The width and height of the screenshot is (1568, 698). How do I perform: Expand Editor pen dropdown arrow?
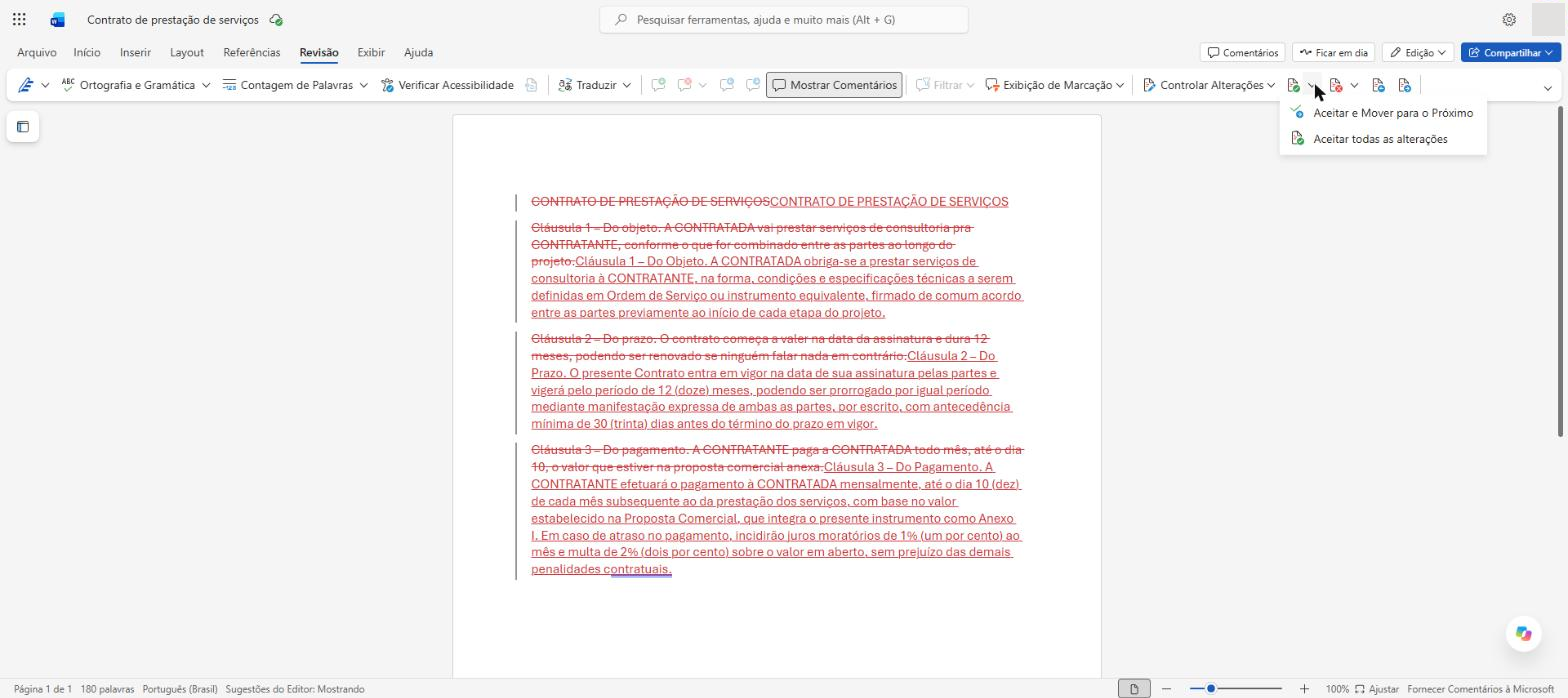pyautogui.click(x=45, y=85)
